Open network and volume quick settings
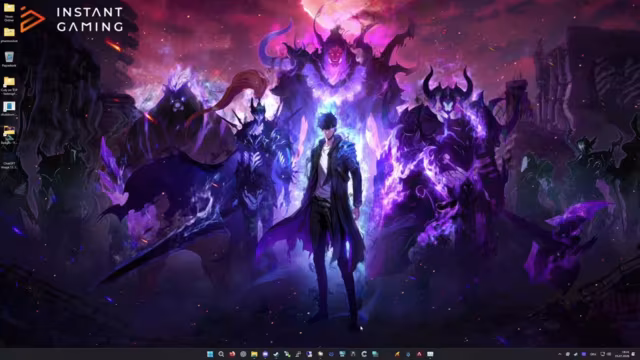The height and width of the screenshot is (360, 640). (606, 354)
